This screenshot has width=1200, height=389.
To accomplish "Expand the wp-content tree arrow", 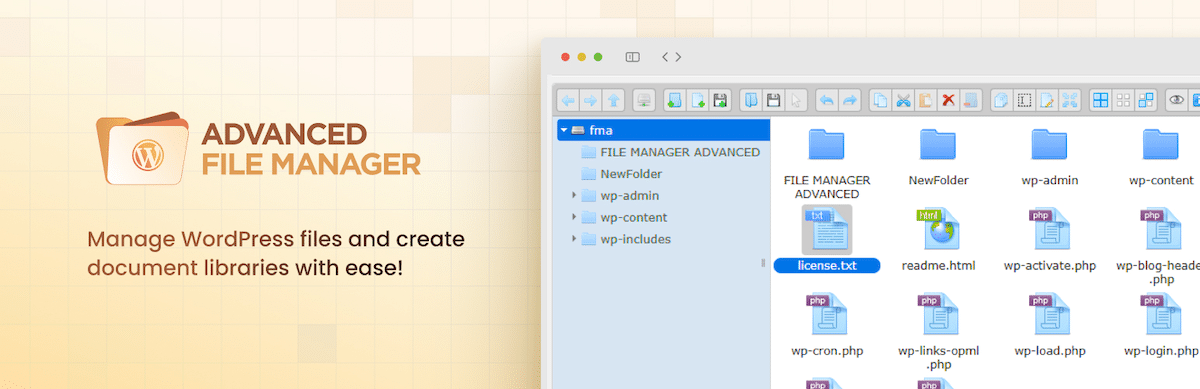I will [x=574, y=217].
